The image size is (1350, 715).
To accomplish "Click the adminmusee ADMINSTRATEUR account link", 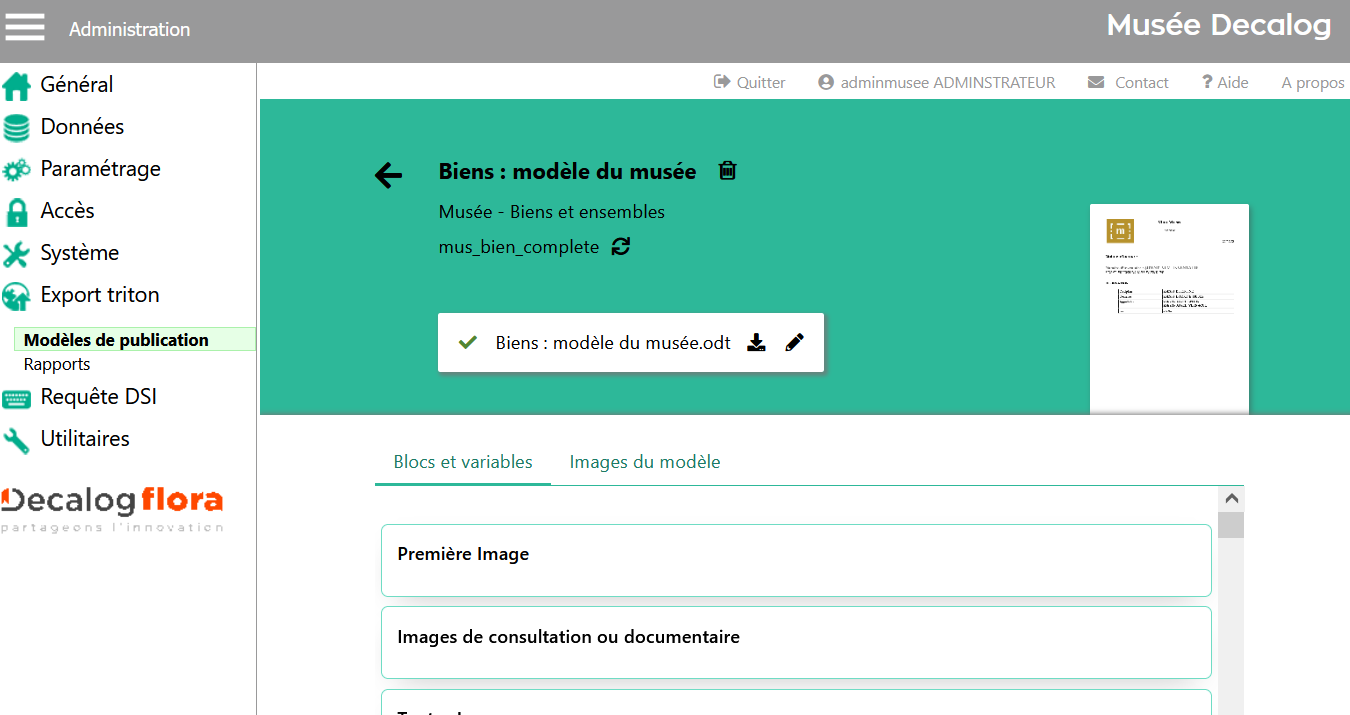I will click(948, 83).
